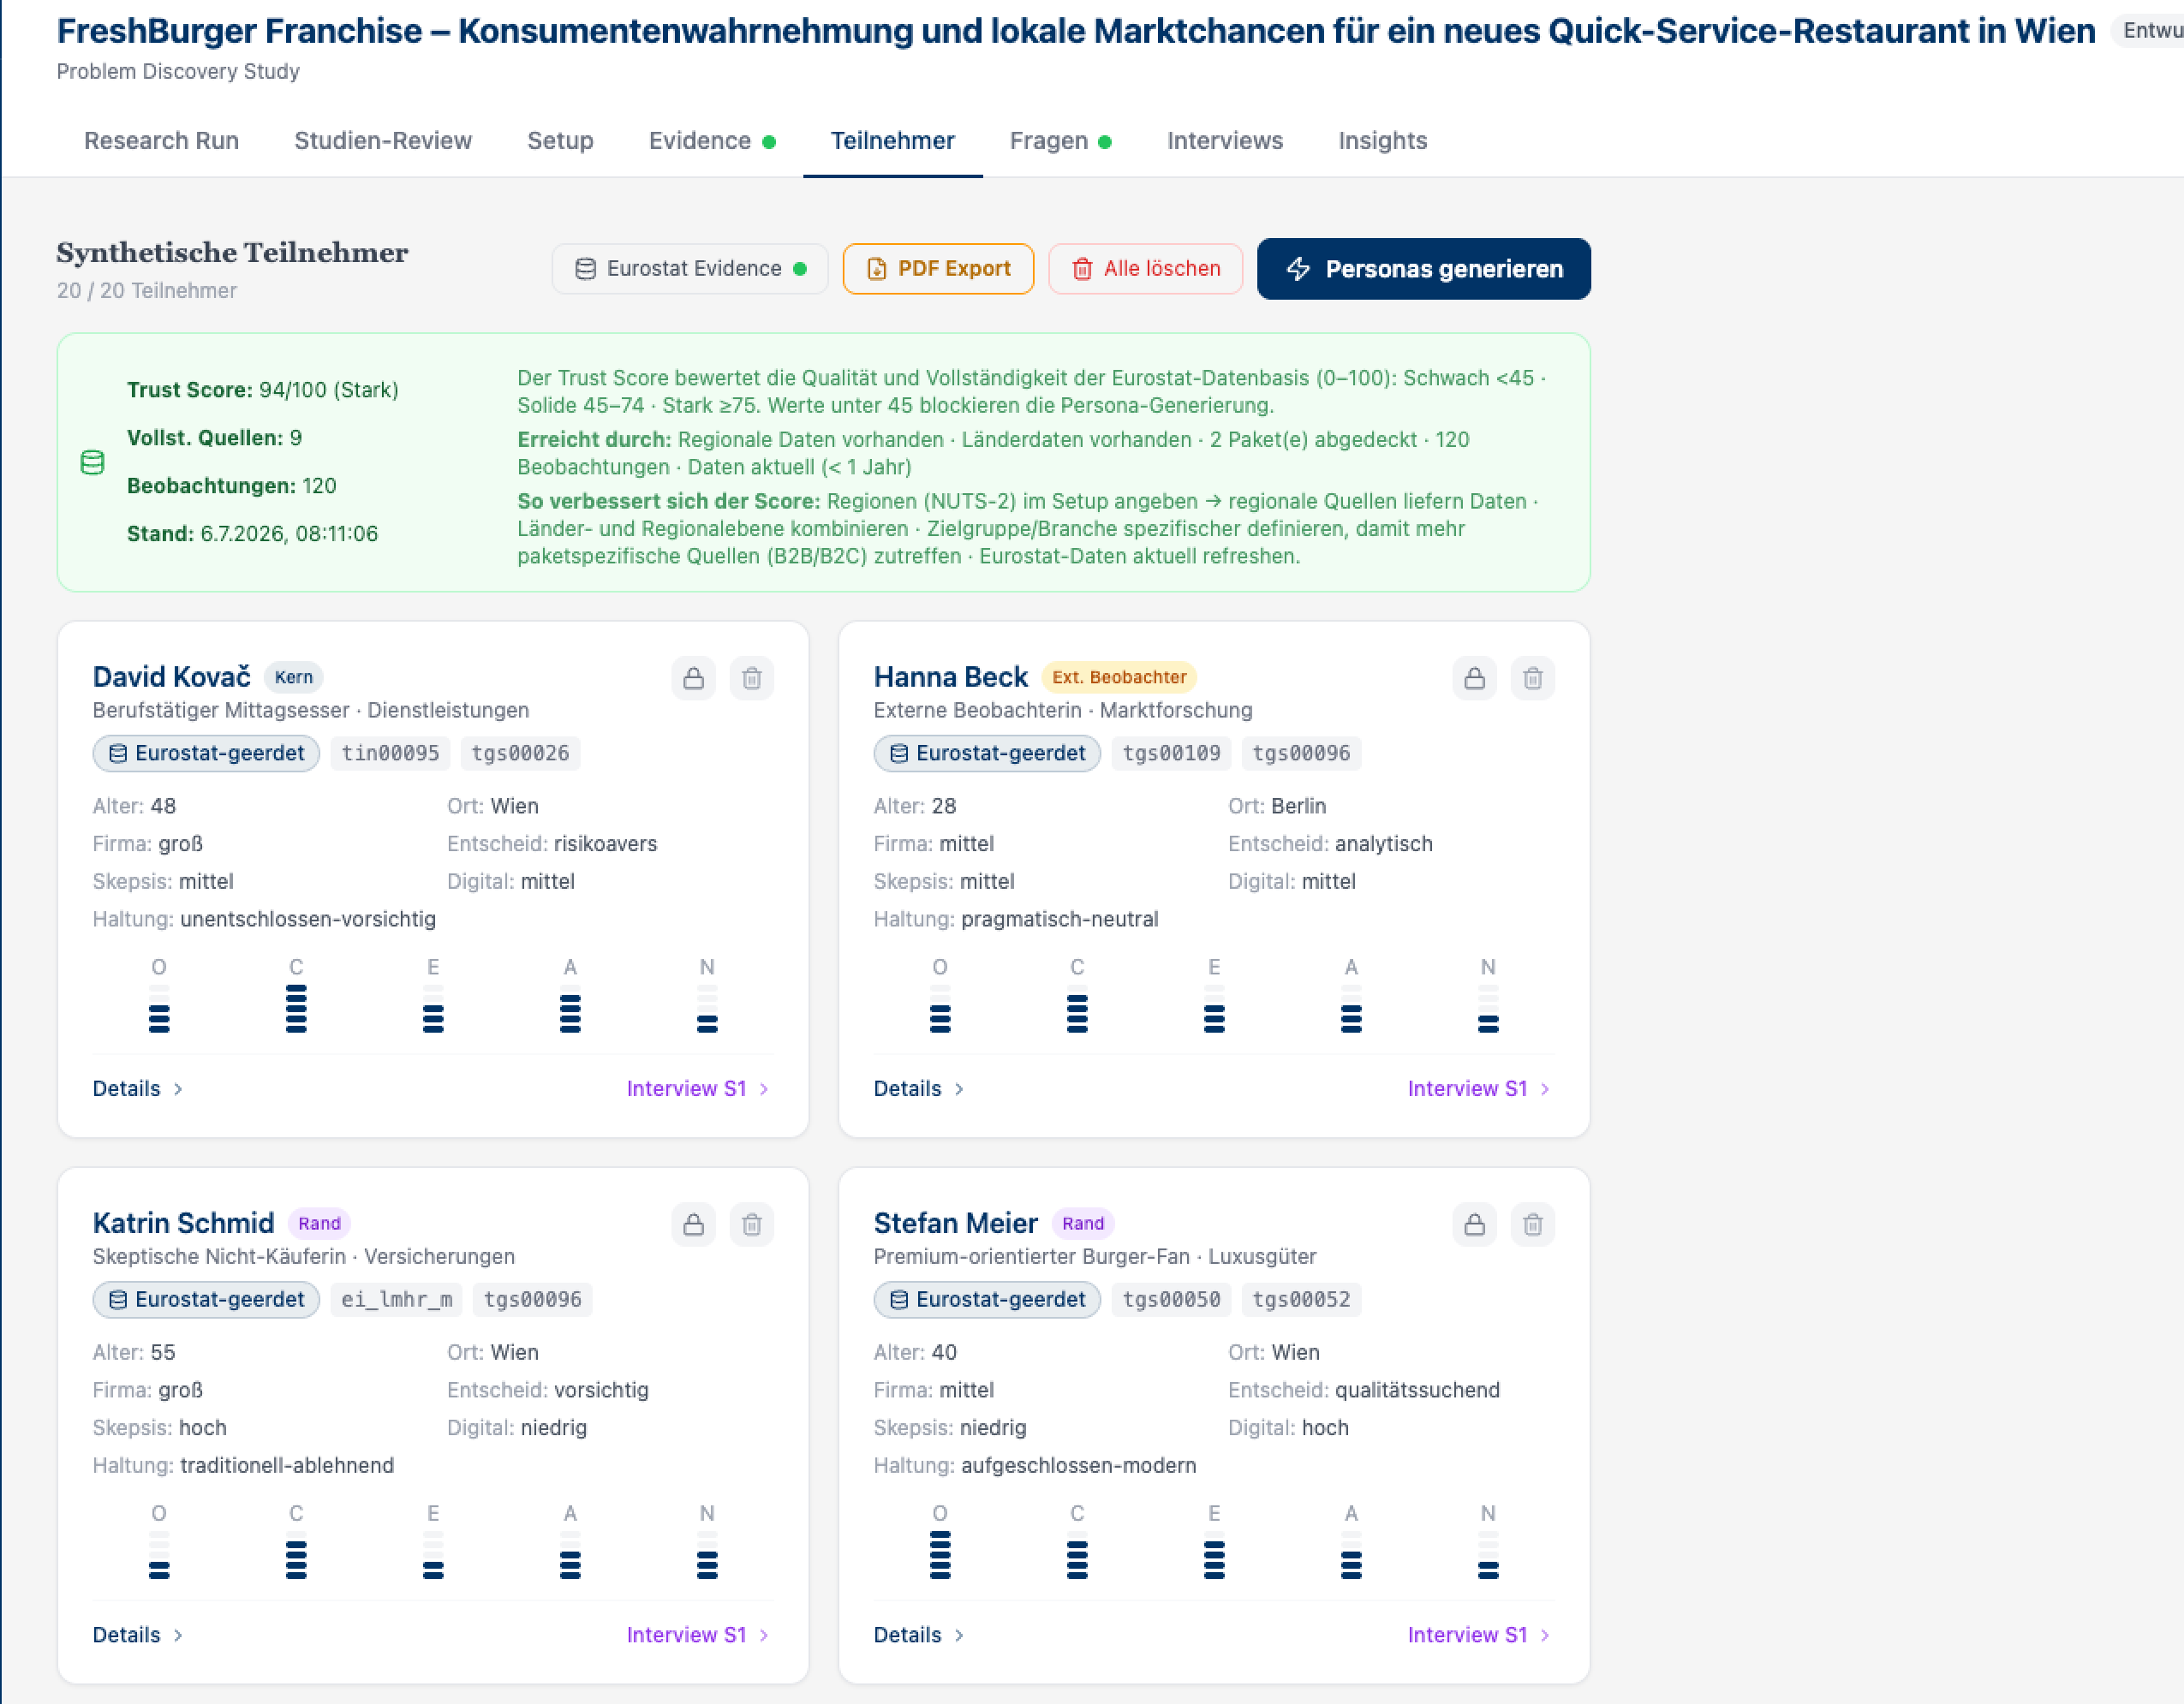Click Kern badge next to David Kovač
Viewport: 2184px width, 1704px height.
point(294,677)
